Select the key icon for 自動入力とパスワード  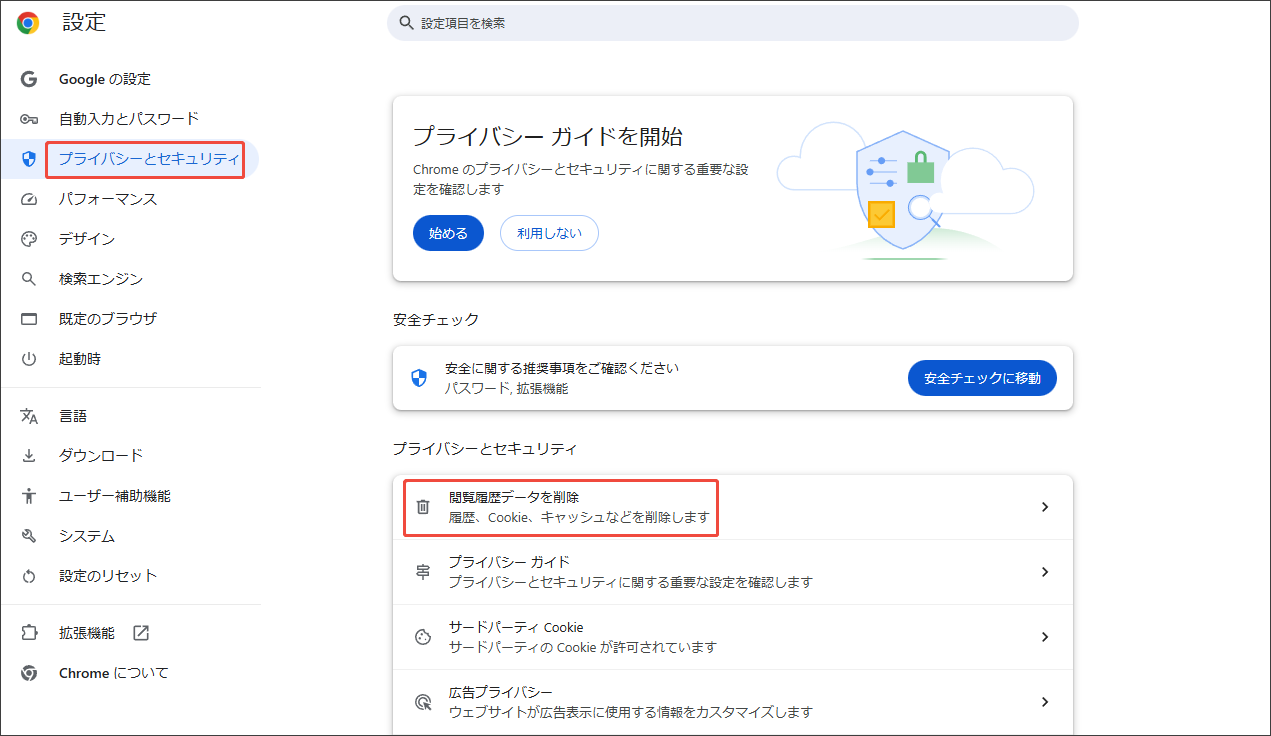(27, 119)
